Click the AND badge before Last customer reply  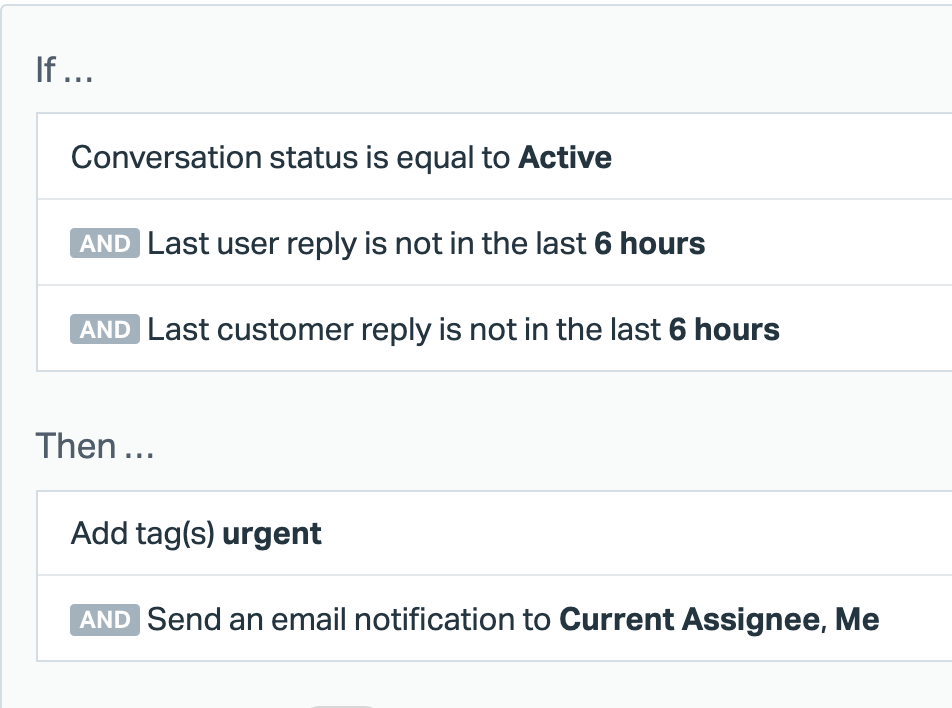click(x=105, y=330)
